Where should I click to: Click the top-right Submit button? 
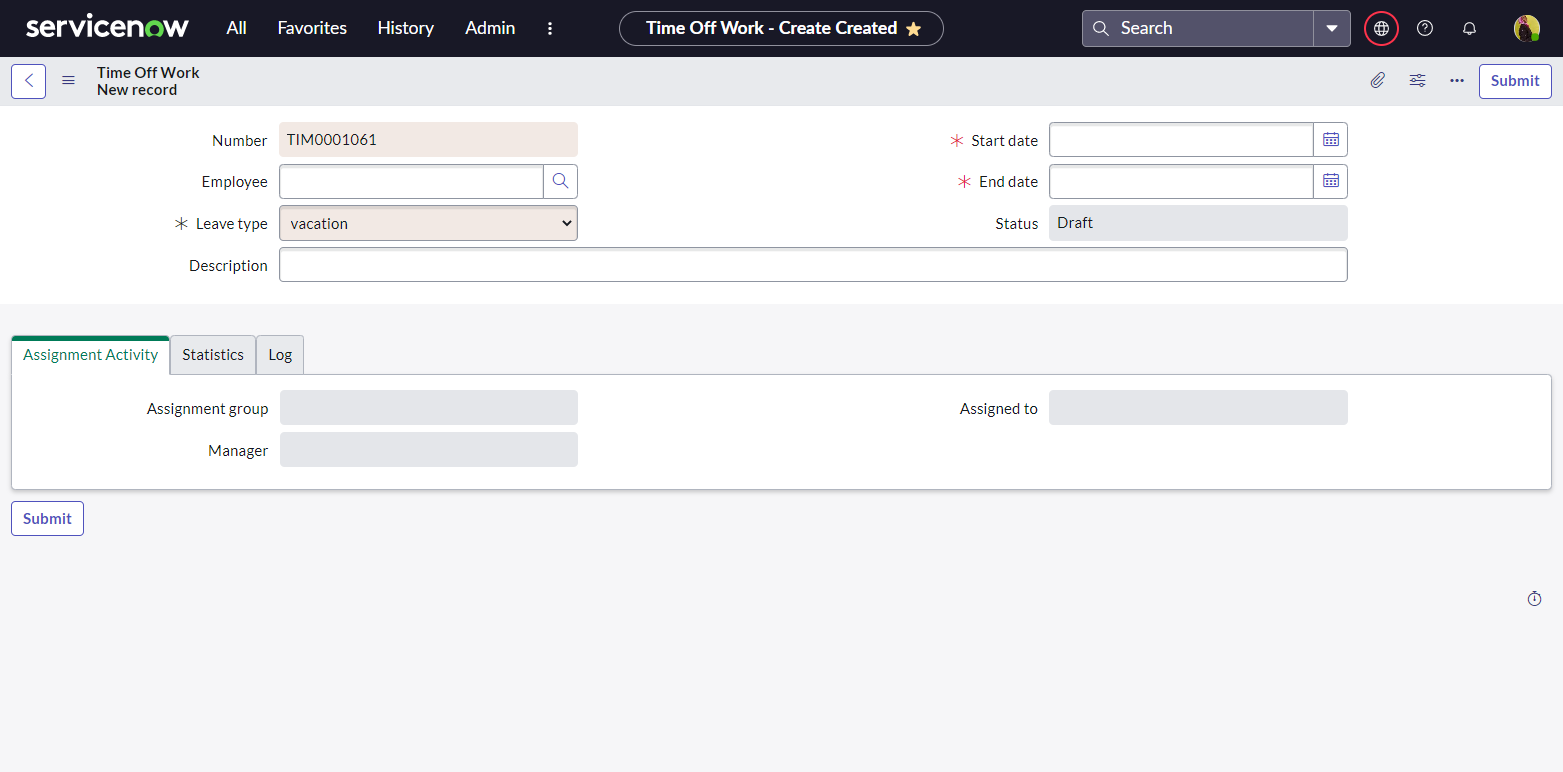tap(1514, 81)
